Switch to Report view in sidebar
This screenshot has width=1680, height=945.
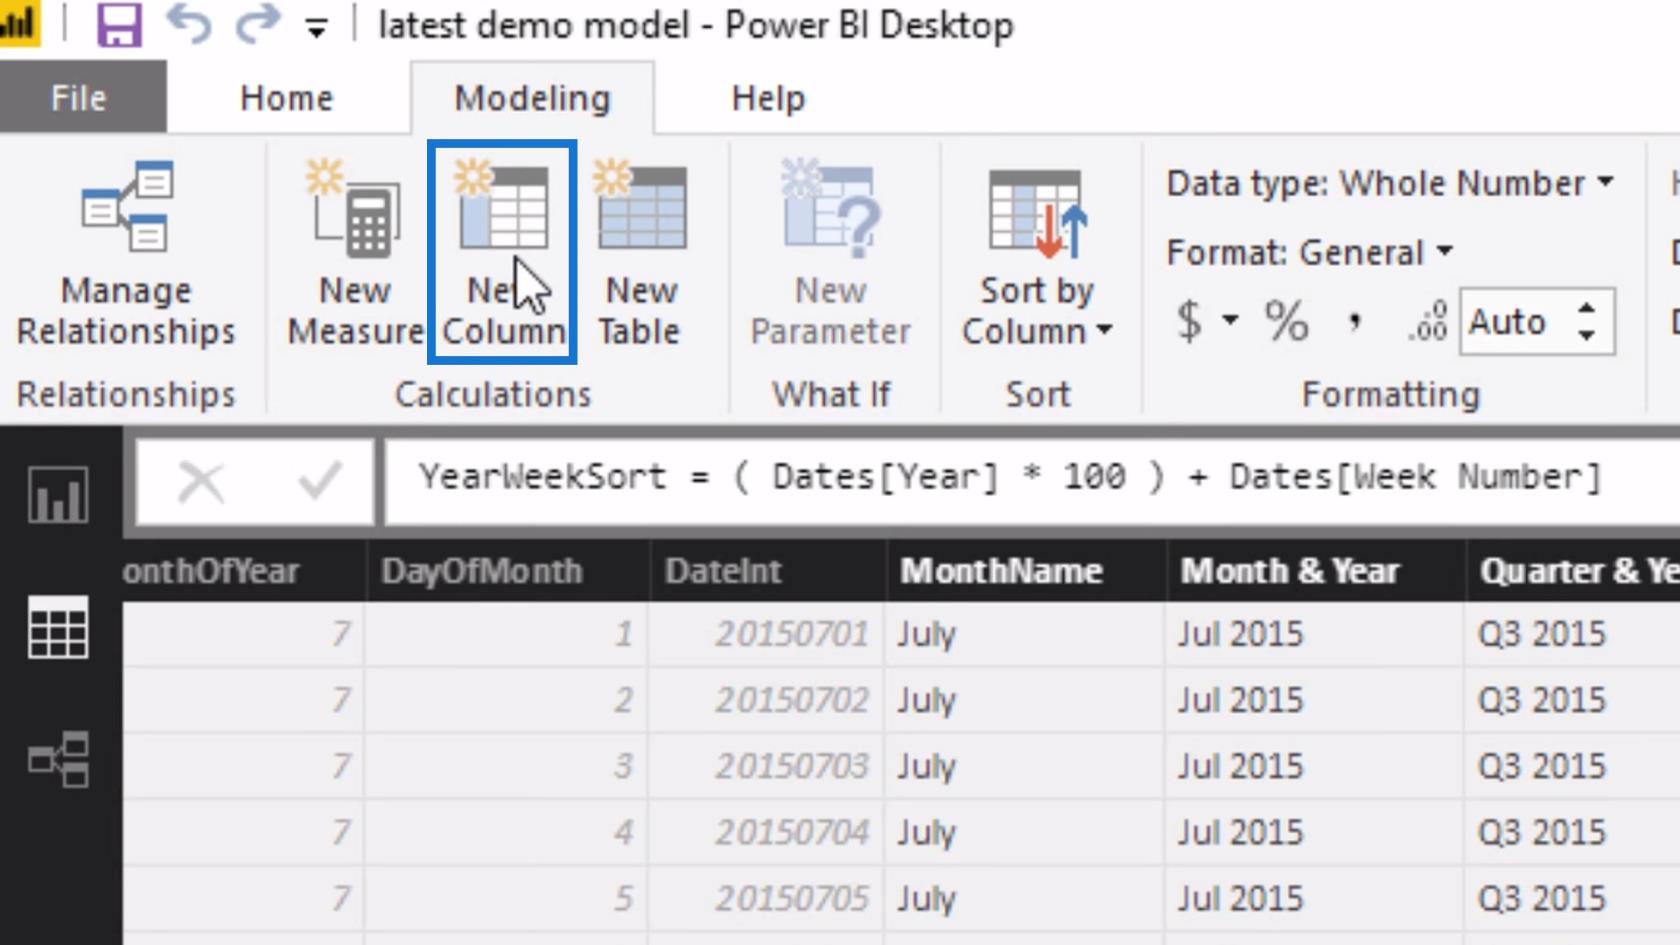[x=58, y=495]
